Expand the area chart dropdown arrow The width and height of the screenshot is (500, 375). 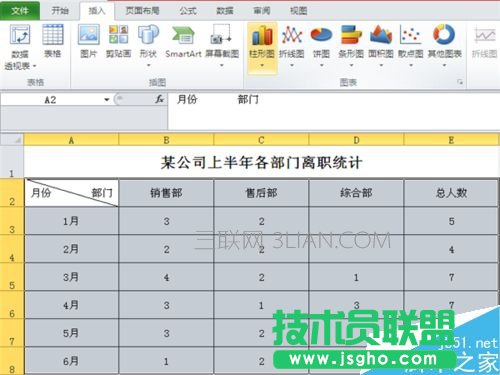point(381,65)
